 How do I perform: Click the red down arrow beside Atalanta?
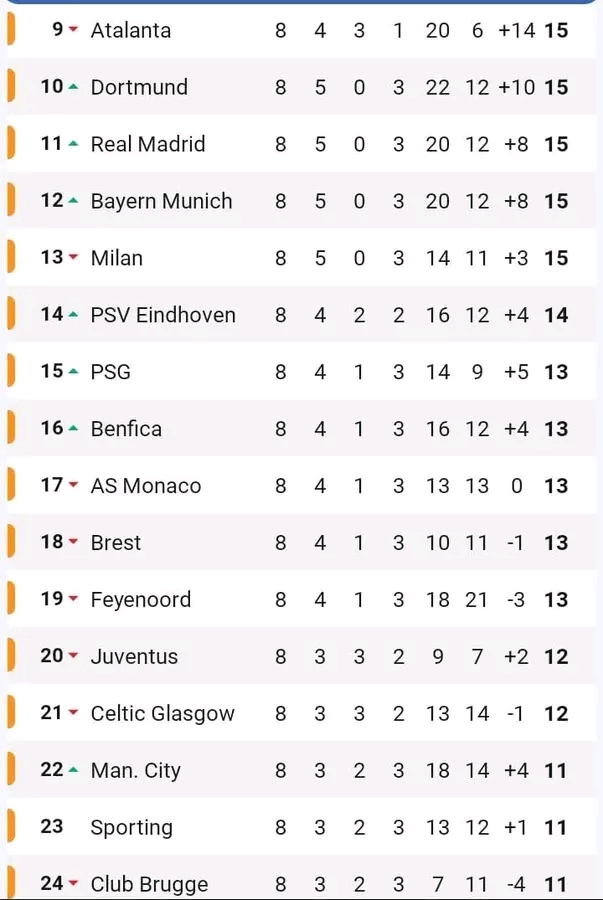[73, 29]
